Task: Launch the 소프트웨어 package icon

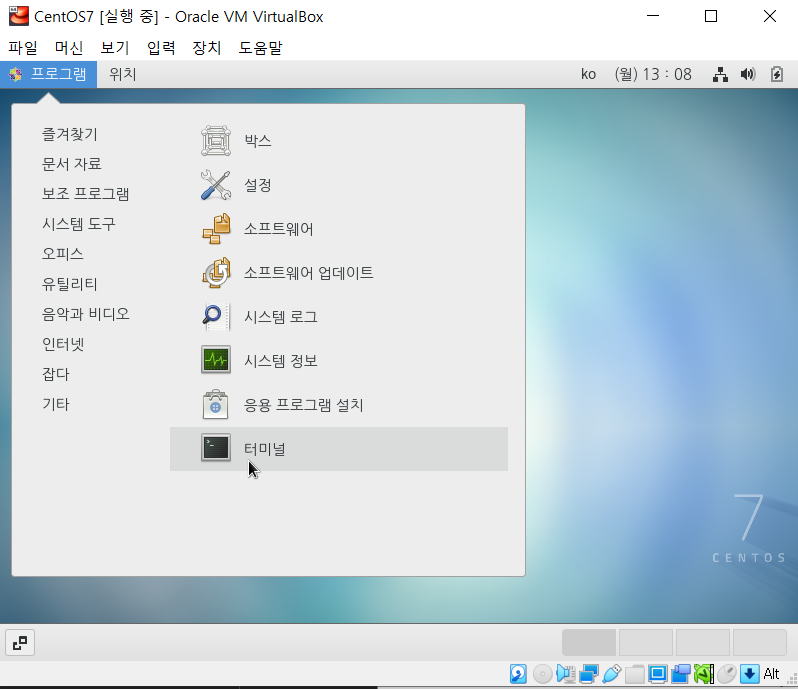Action: click(x=216, y=228)
